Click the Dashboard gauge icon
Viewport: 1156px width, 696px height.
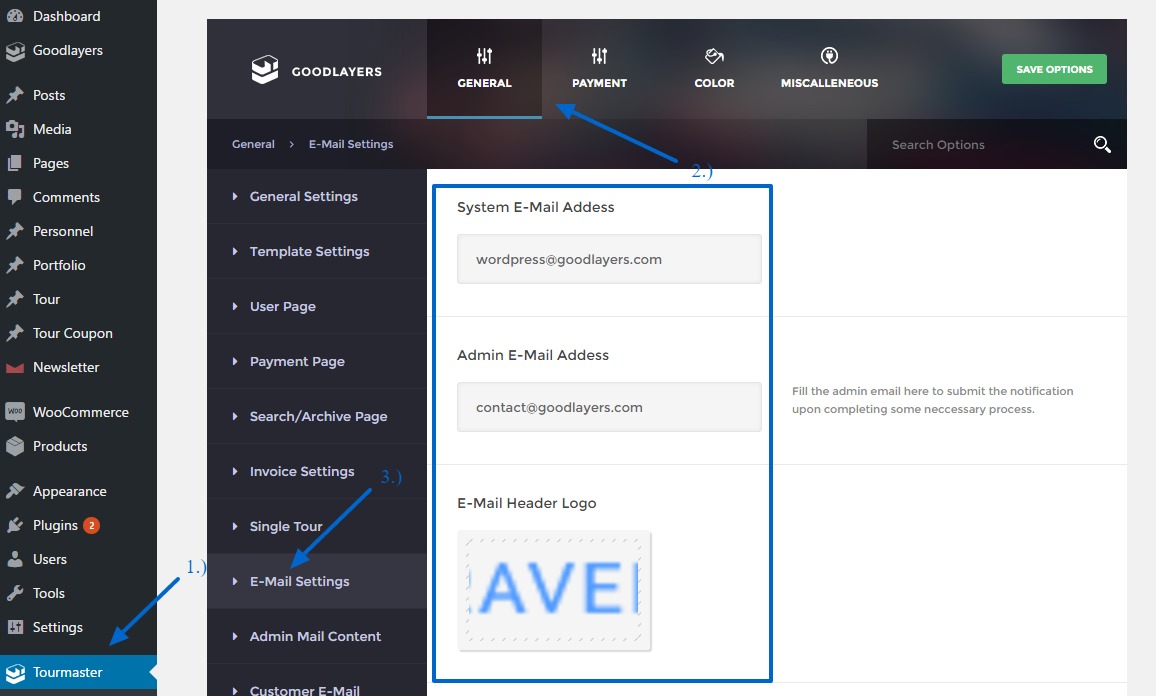tap(15, 16)
